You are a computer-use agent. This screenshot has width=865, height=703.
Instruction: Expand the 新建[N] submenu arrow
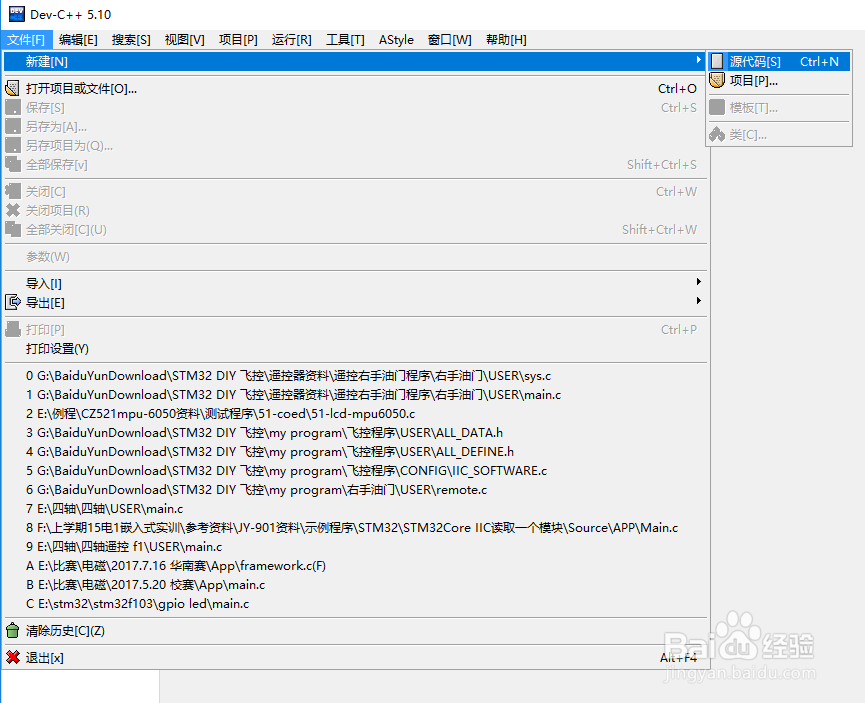pos(698,60)
